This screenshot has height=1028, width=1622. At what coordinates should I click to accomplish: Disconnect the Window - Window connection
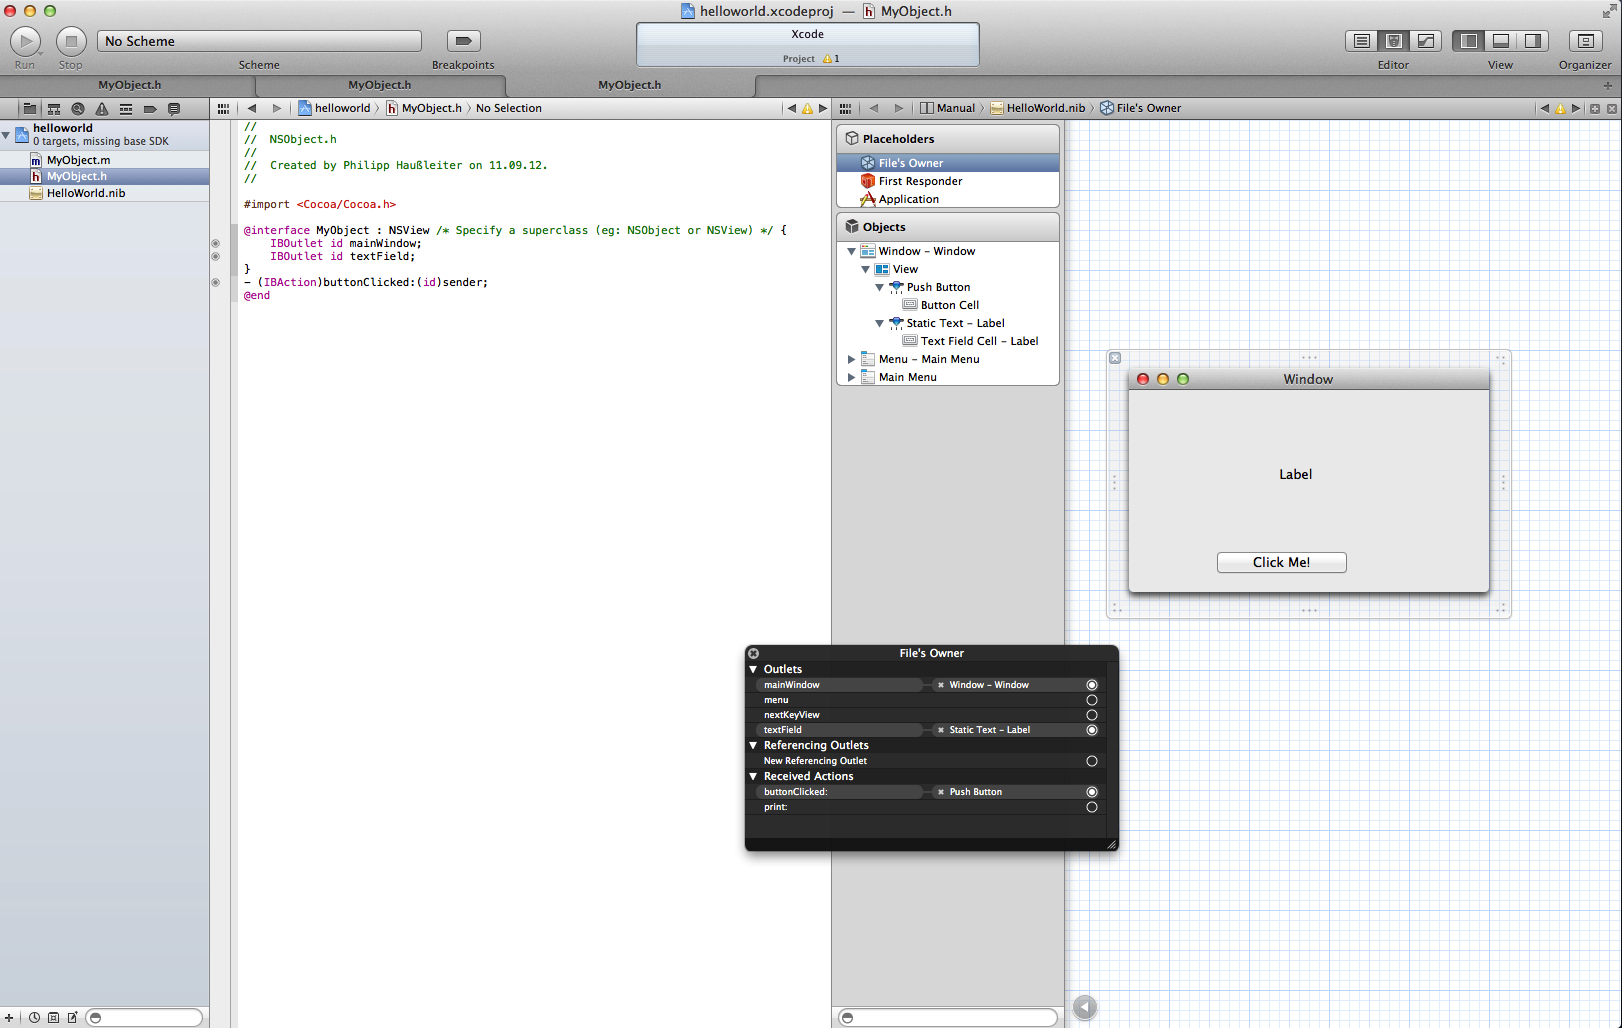941,685
